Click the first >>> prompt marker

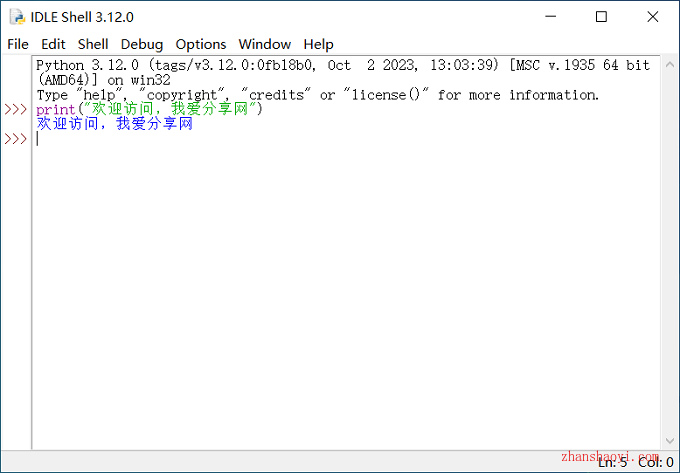pos(16,109)
